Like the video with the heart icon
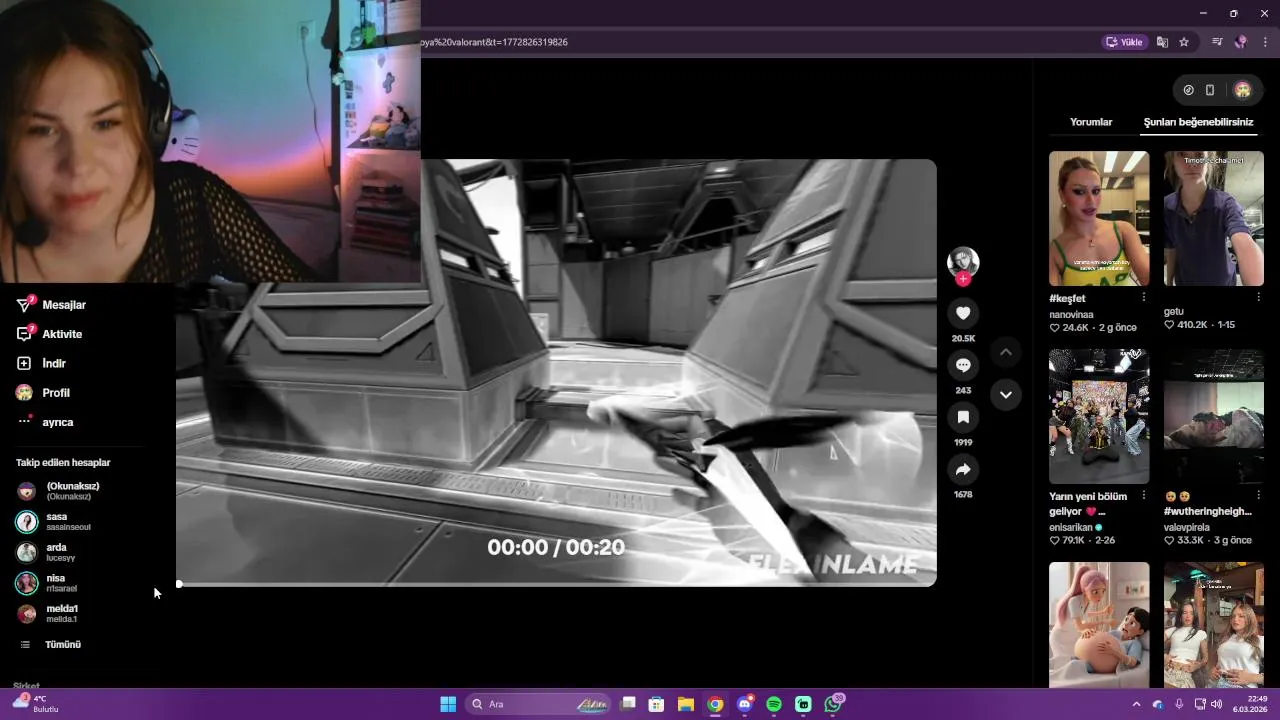This screenshot has height=720, width=1280. pyautogui.click(x=963, y=313)
